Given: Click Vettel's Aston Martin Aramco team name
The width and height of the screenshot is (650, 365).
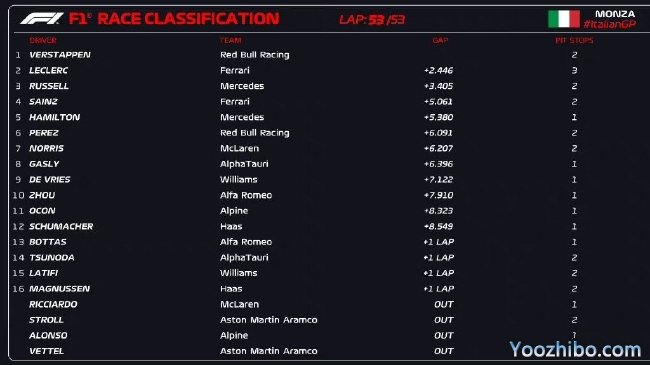Looking at the screenshot, I should click(x=269, y=351).
